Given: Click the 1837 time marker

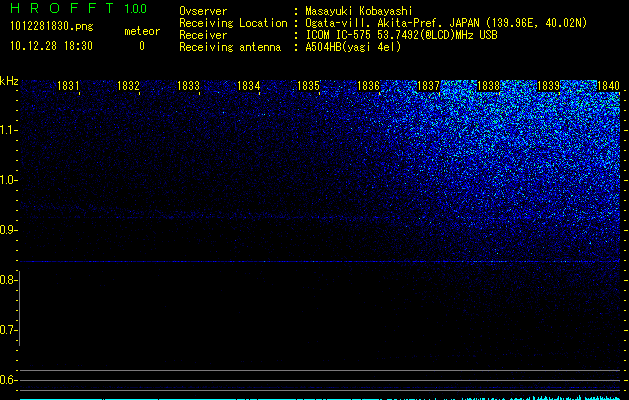Looking at the screenshot, I should pos(428,85).
